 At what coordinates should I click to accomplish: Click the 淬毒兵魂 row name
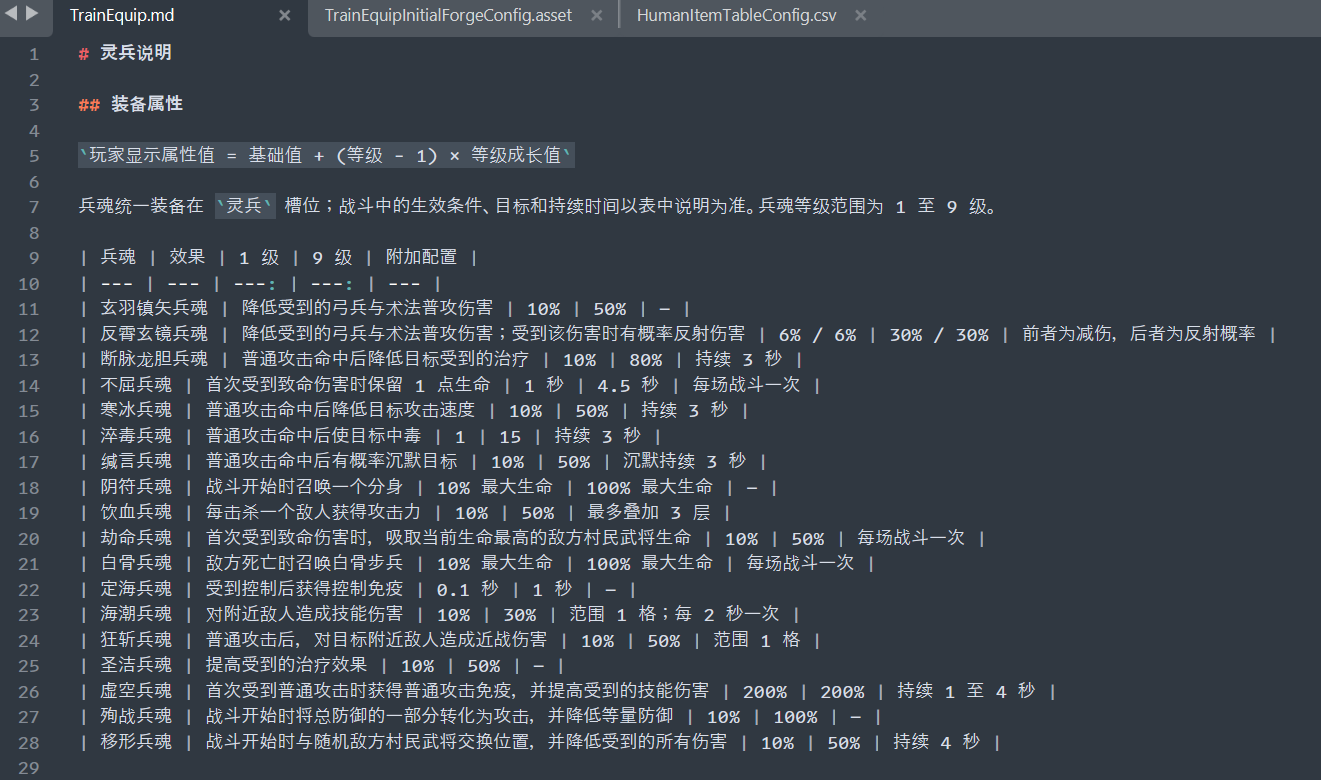tap(136, 436)
